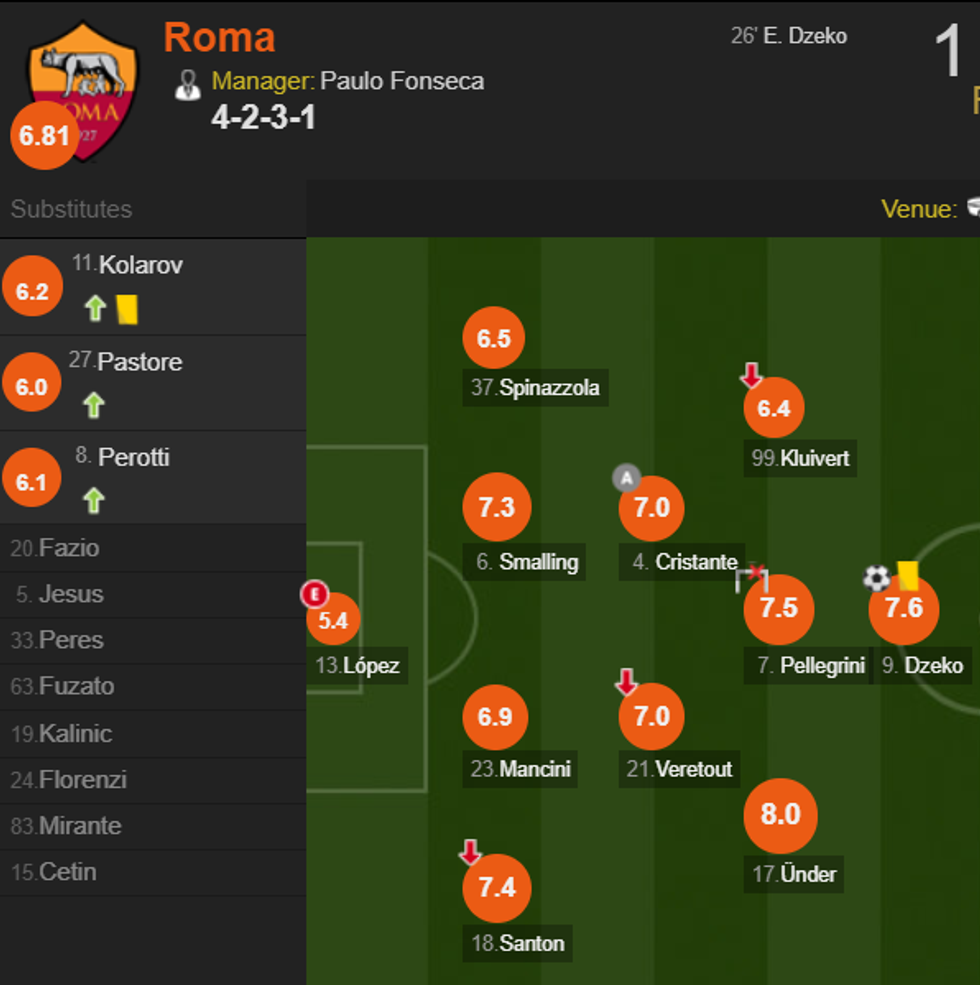Click the 6.81 team rating badge
This screenshot has height=985, width=980.
pos(44,137)
